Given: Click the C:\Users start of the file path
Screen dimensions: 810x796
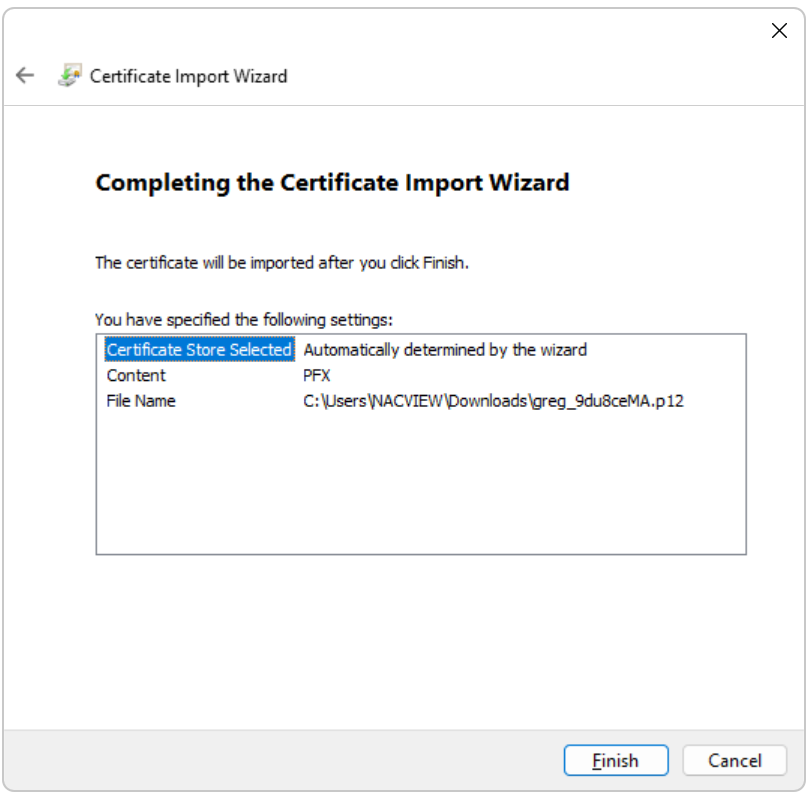Looking at the screenshot, I should (335, 401).
